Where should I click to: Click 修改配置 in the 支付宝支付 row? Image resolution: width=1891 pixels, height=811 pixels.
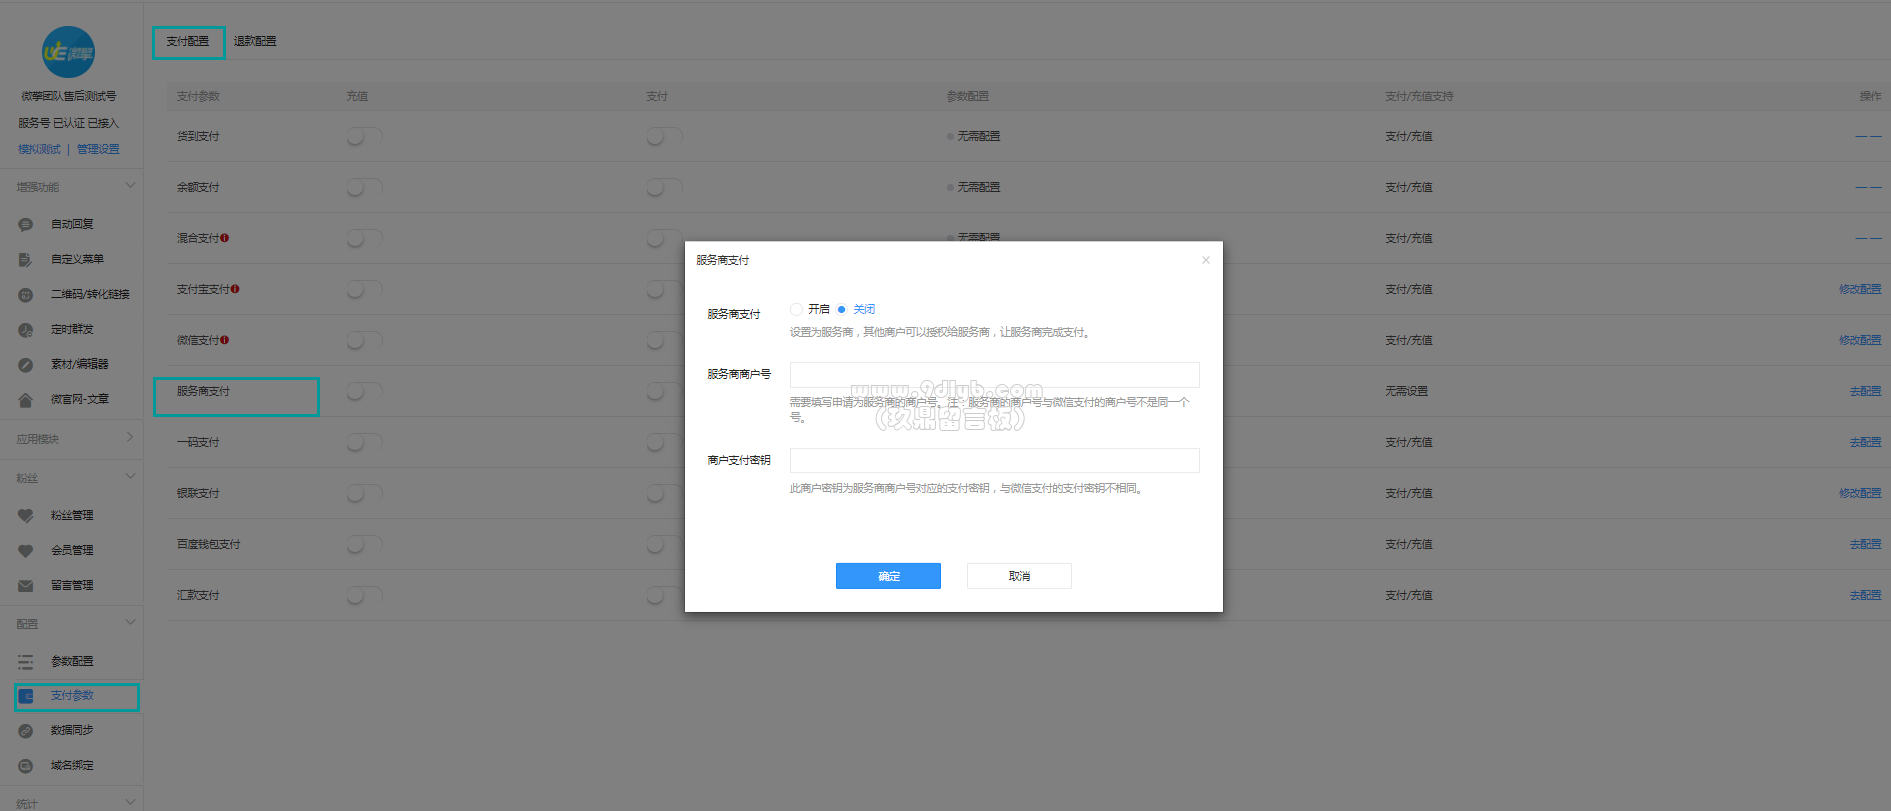(1860, 289)
